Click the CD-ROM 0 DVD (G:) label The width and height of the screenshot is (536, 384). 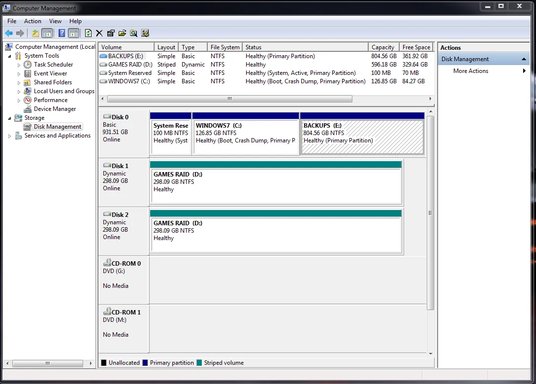pos(124,280)
